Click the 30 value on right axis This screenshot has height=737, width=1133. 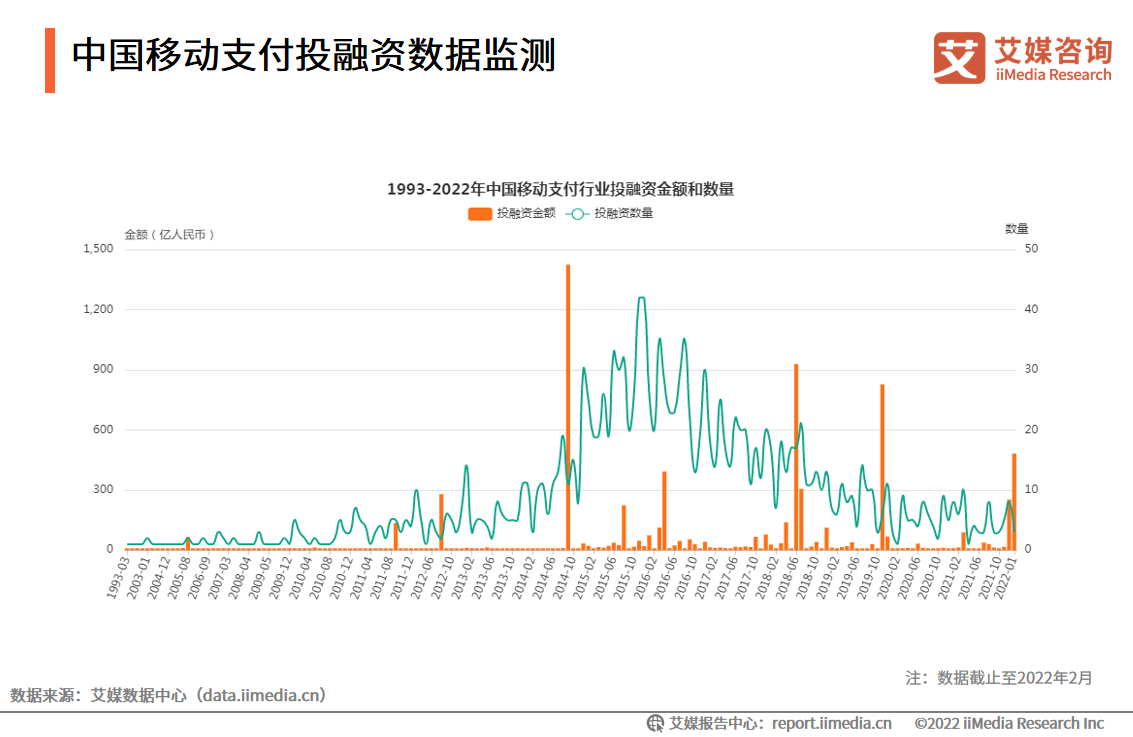1031,369
